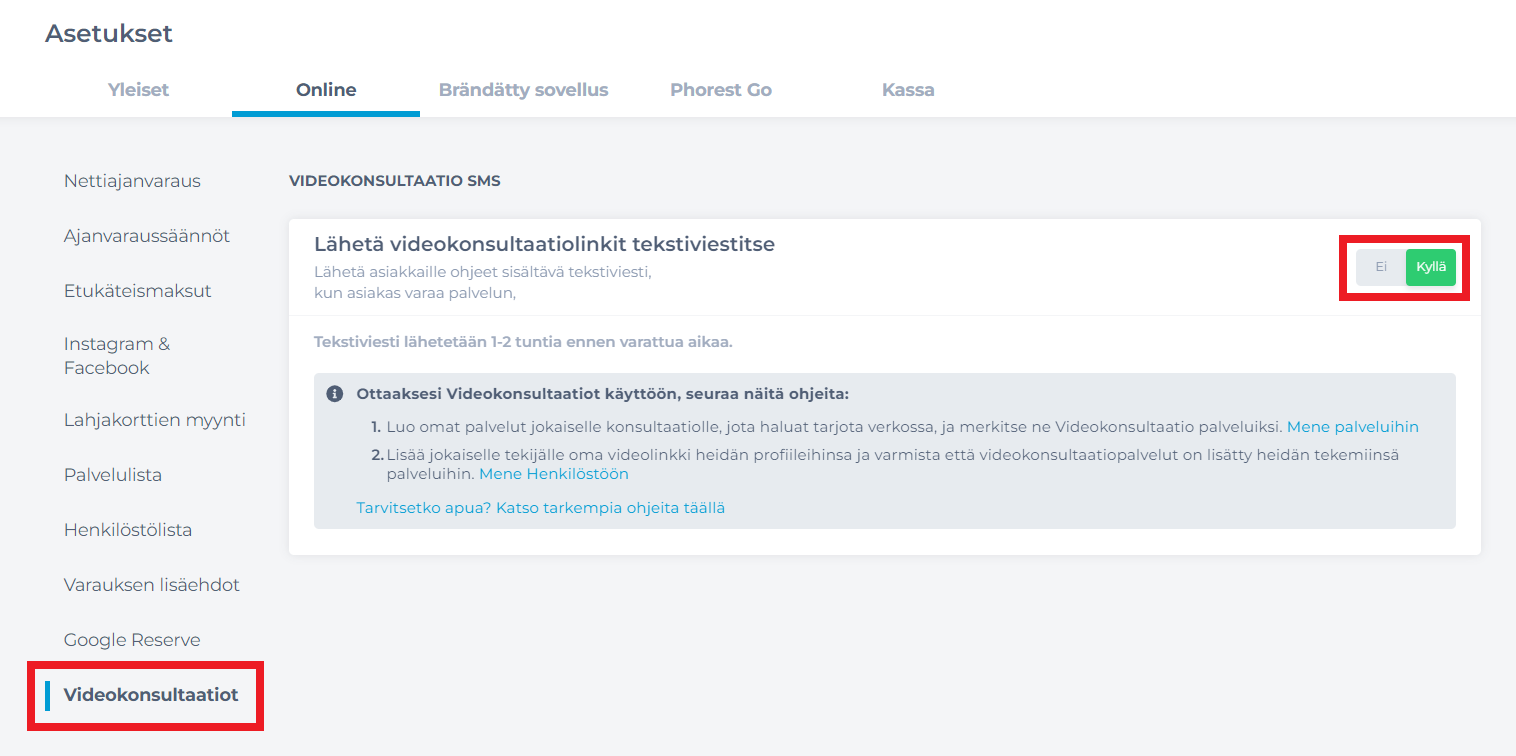Open Instagram & Facebook settings

pos(117,356)
